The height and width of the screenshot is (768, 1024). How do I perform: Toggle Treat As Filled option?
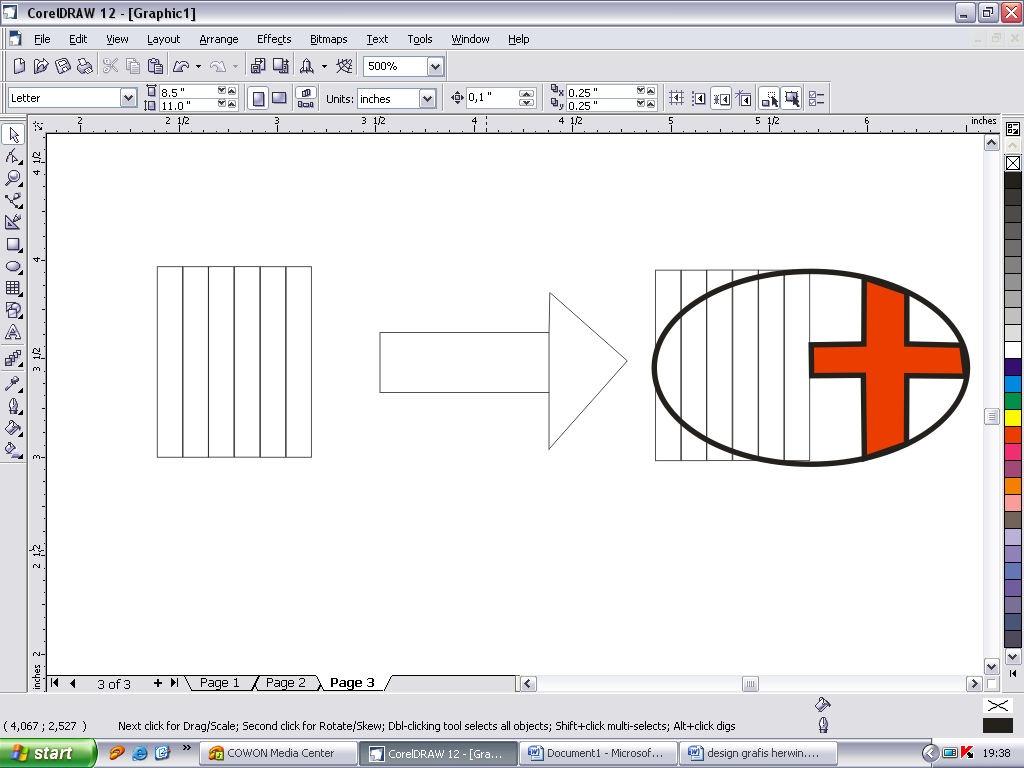point(792,99)
